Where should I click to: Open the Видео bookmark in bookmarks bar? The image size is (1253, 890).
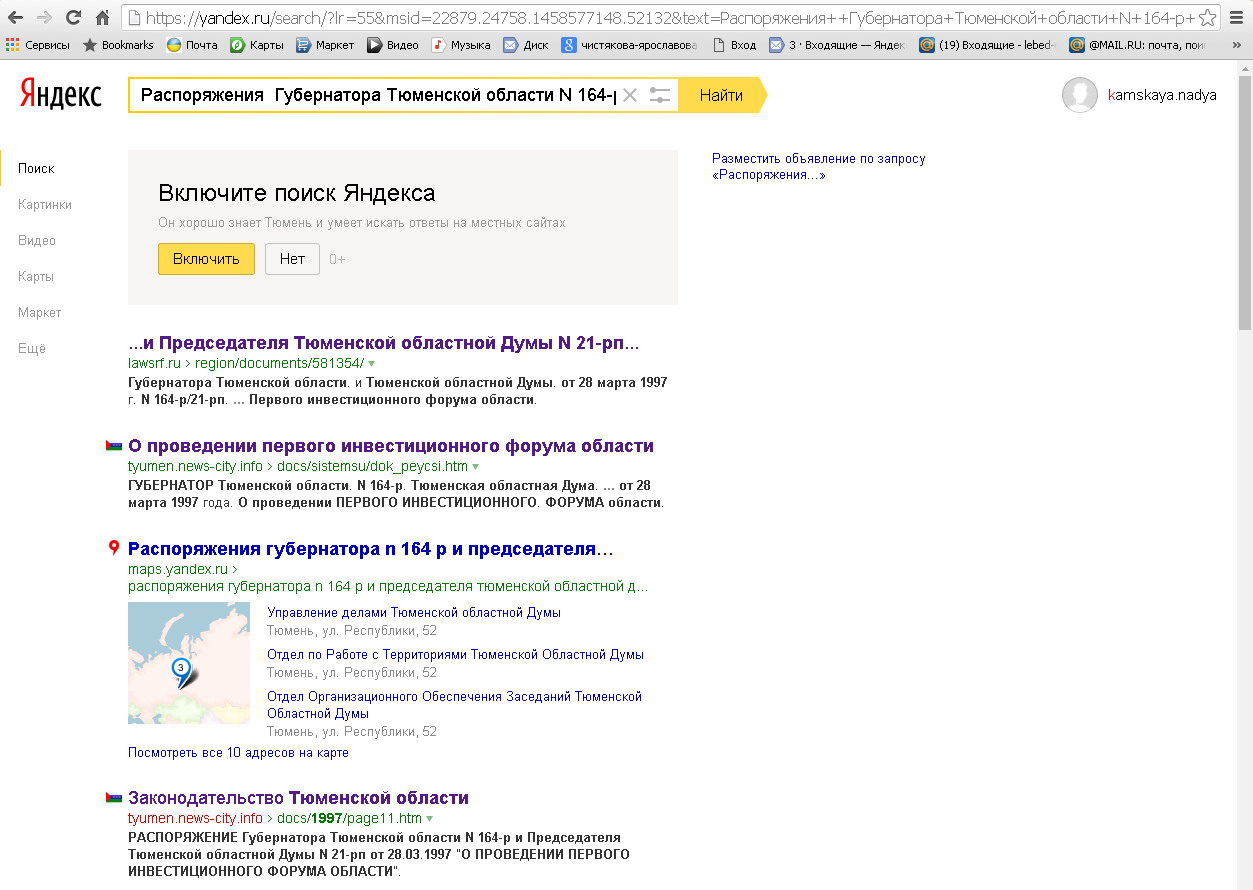393,45
